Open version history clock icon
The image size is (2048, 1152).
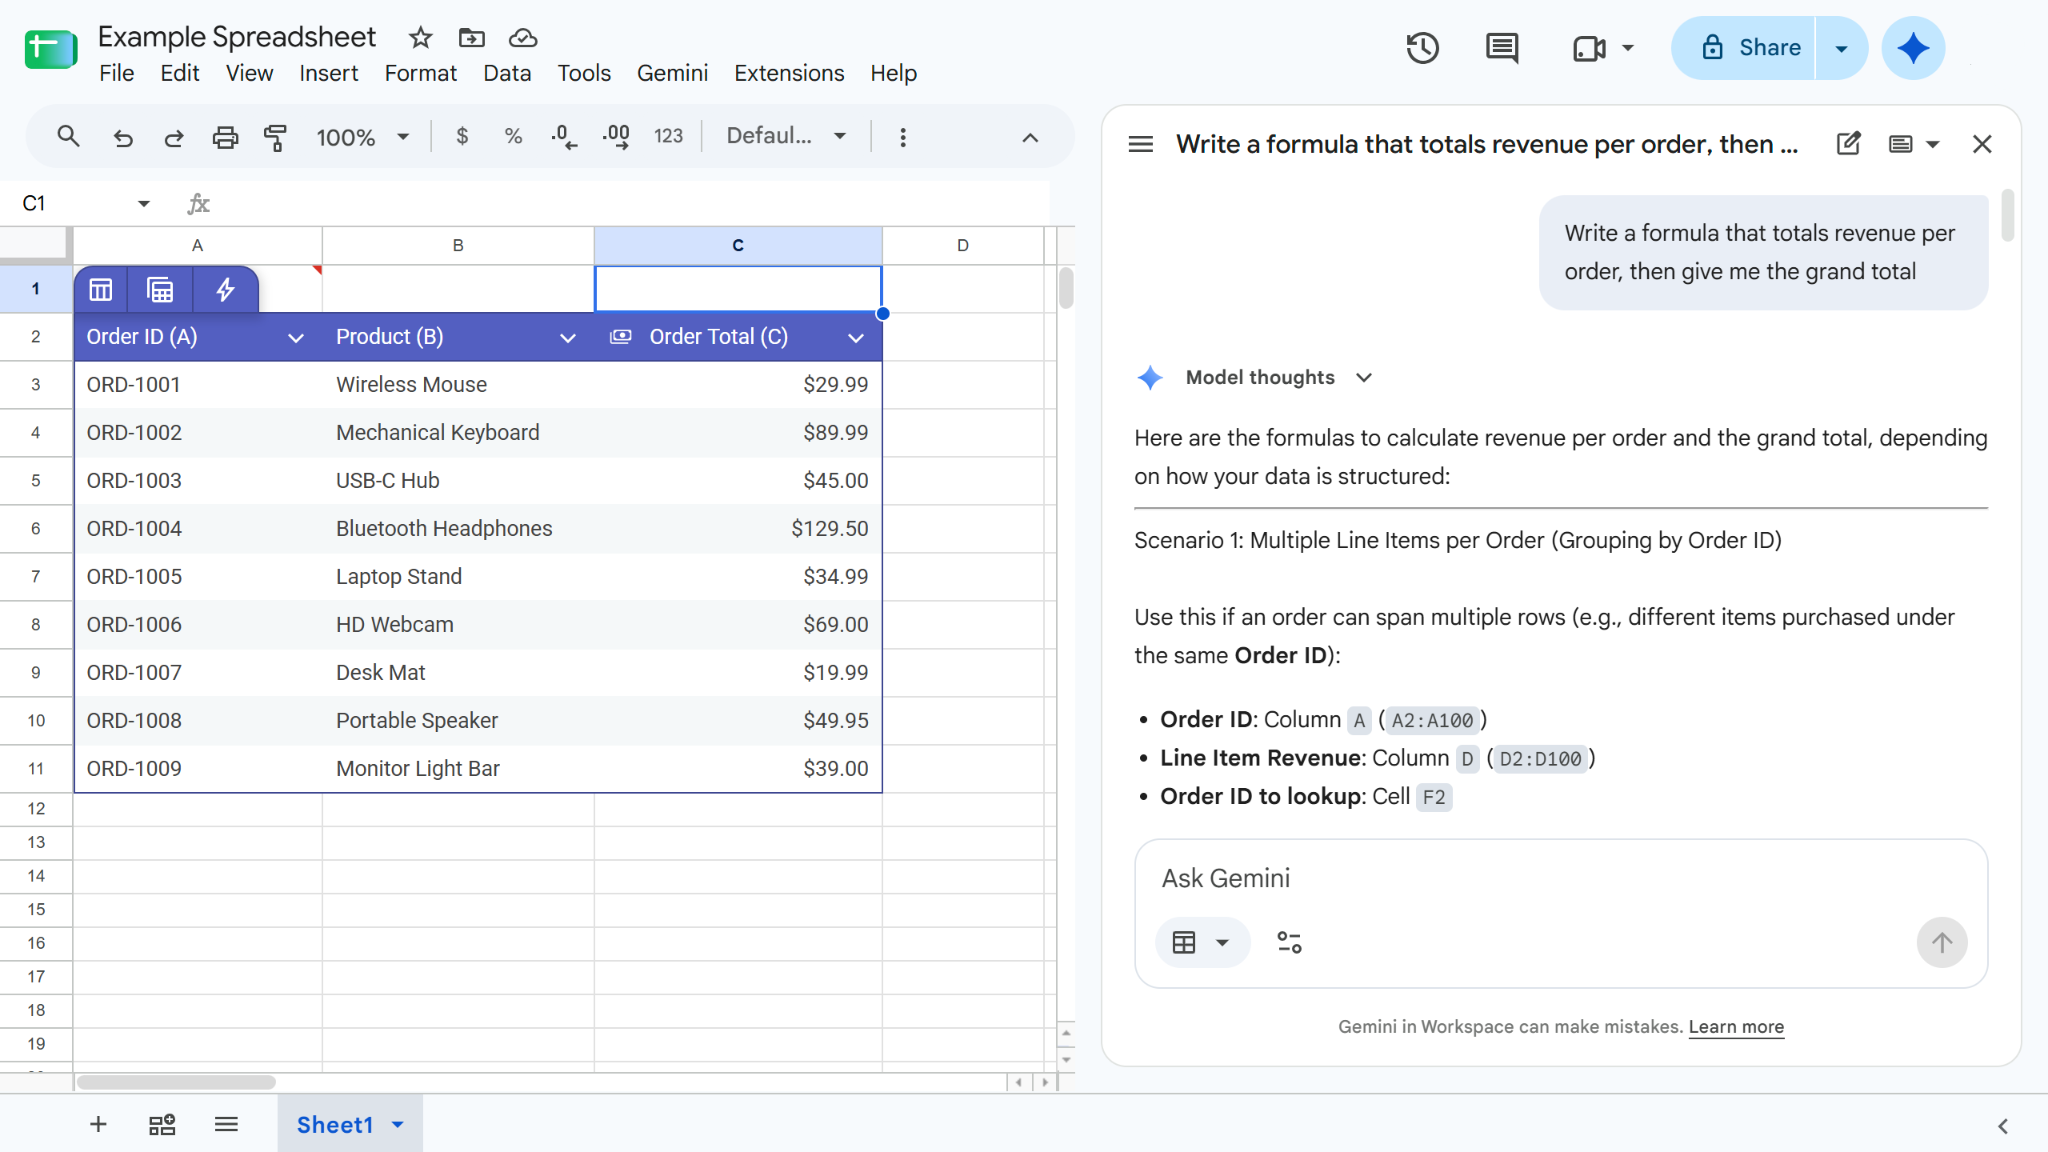click(1422, 48)
